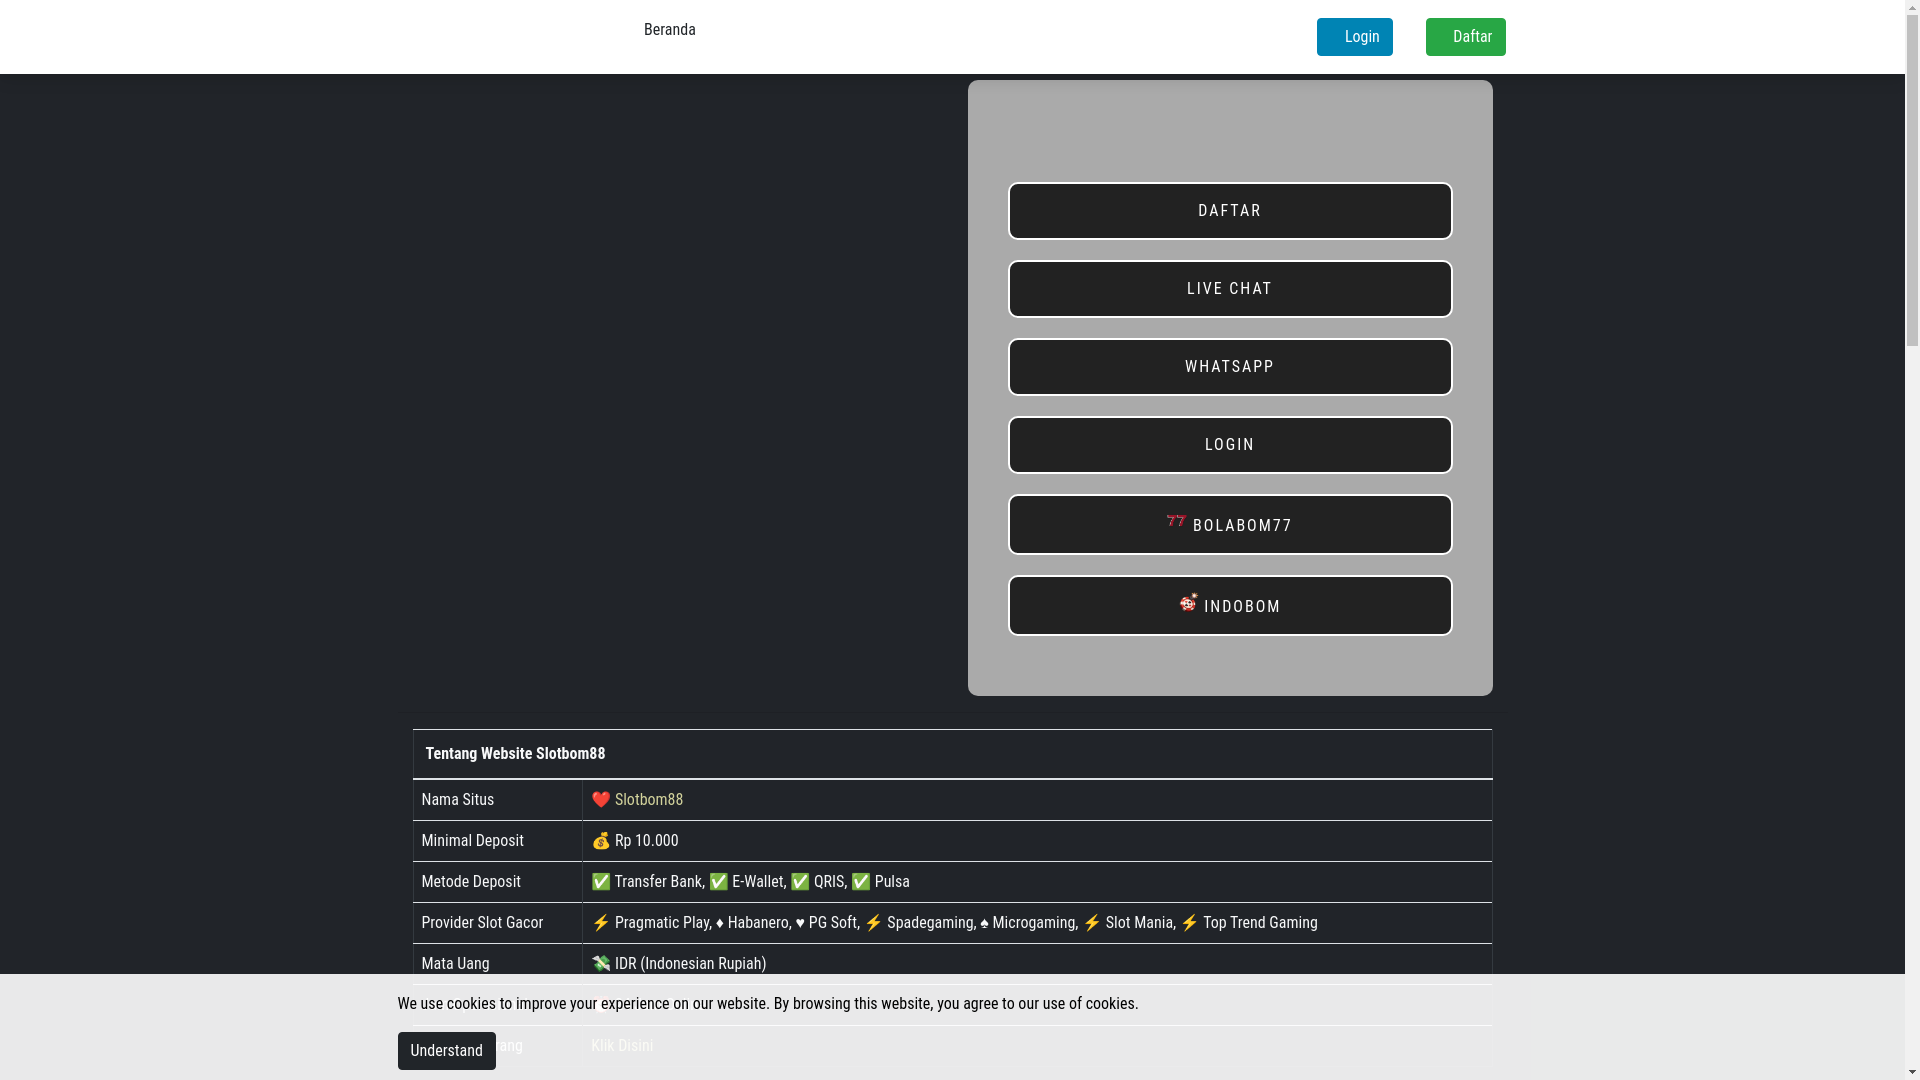
Task: Click the money bag icon beside Rp 10.000
Action: point(600,841)
